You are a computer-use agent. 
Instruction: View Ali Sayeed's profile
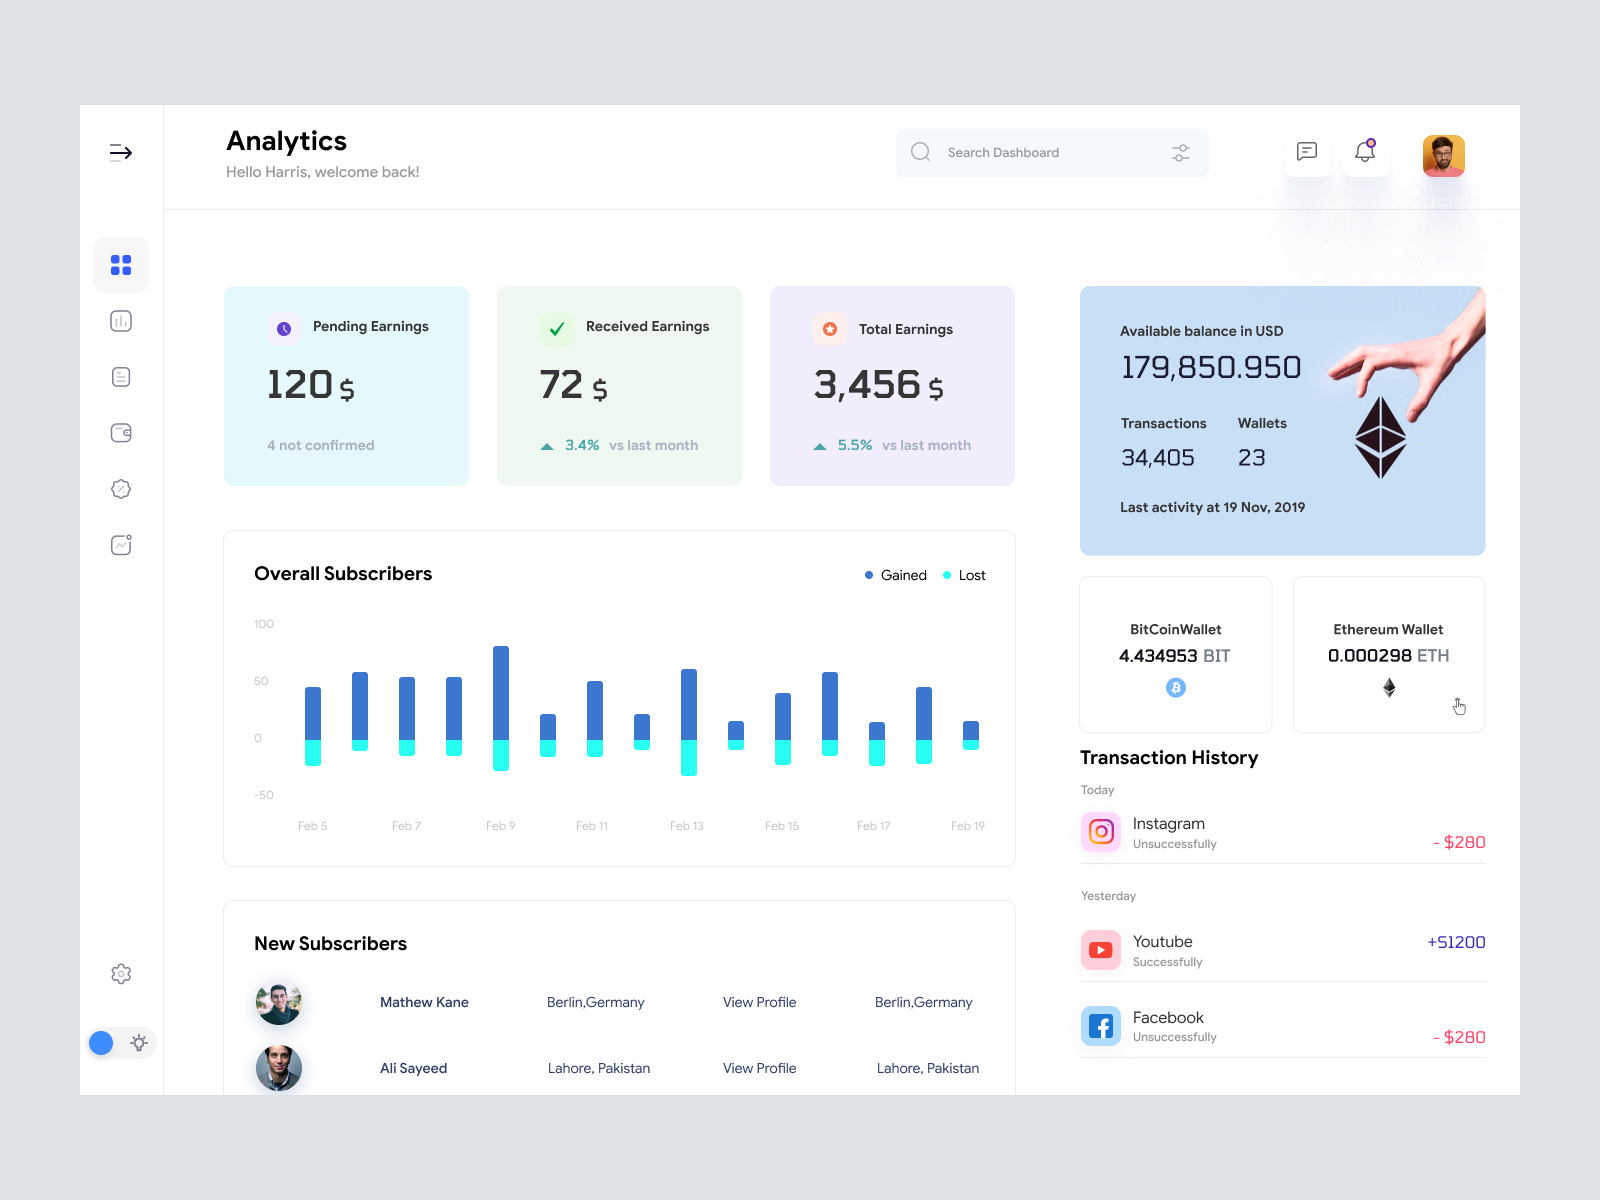click(759, 1068)
